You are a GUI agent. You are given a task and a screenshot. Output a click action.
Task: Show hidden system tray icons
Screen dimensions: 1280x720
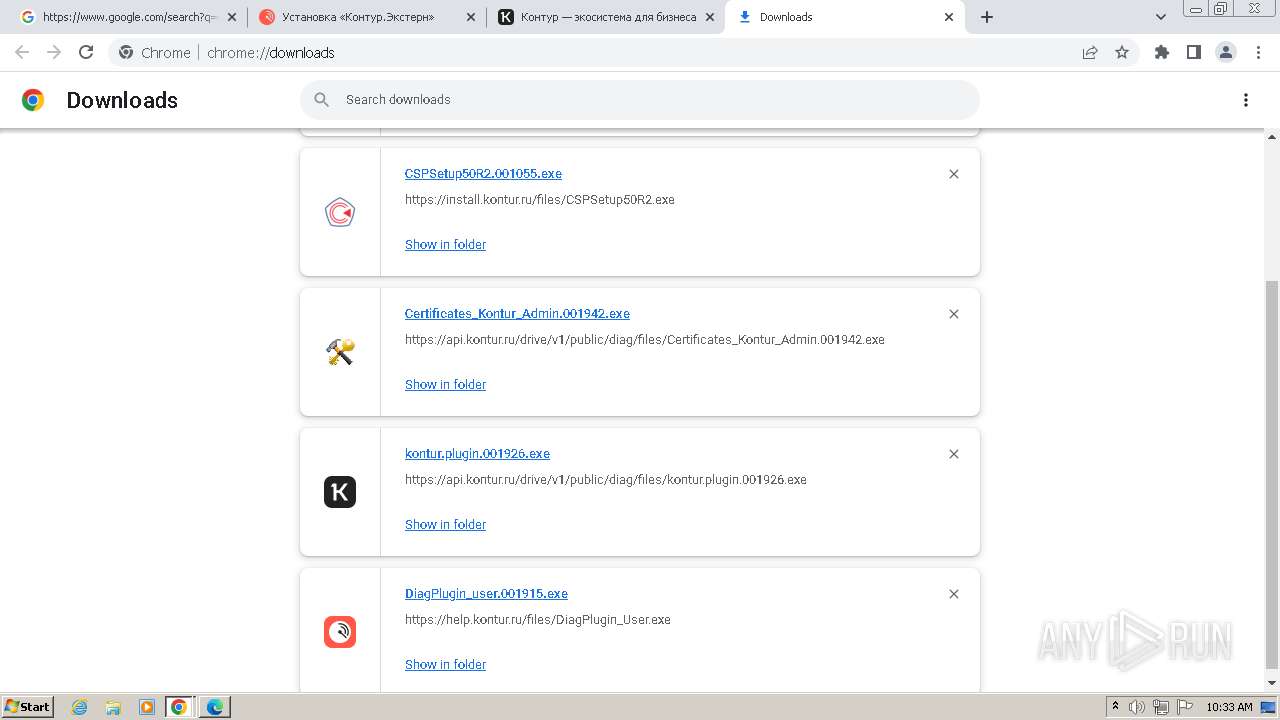pyautogui.click(x=1115, y=707)
